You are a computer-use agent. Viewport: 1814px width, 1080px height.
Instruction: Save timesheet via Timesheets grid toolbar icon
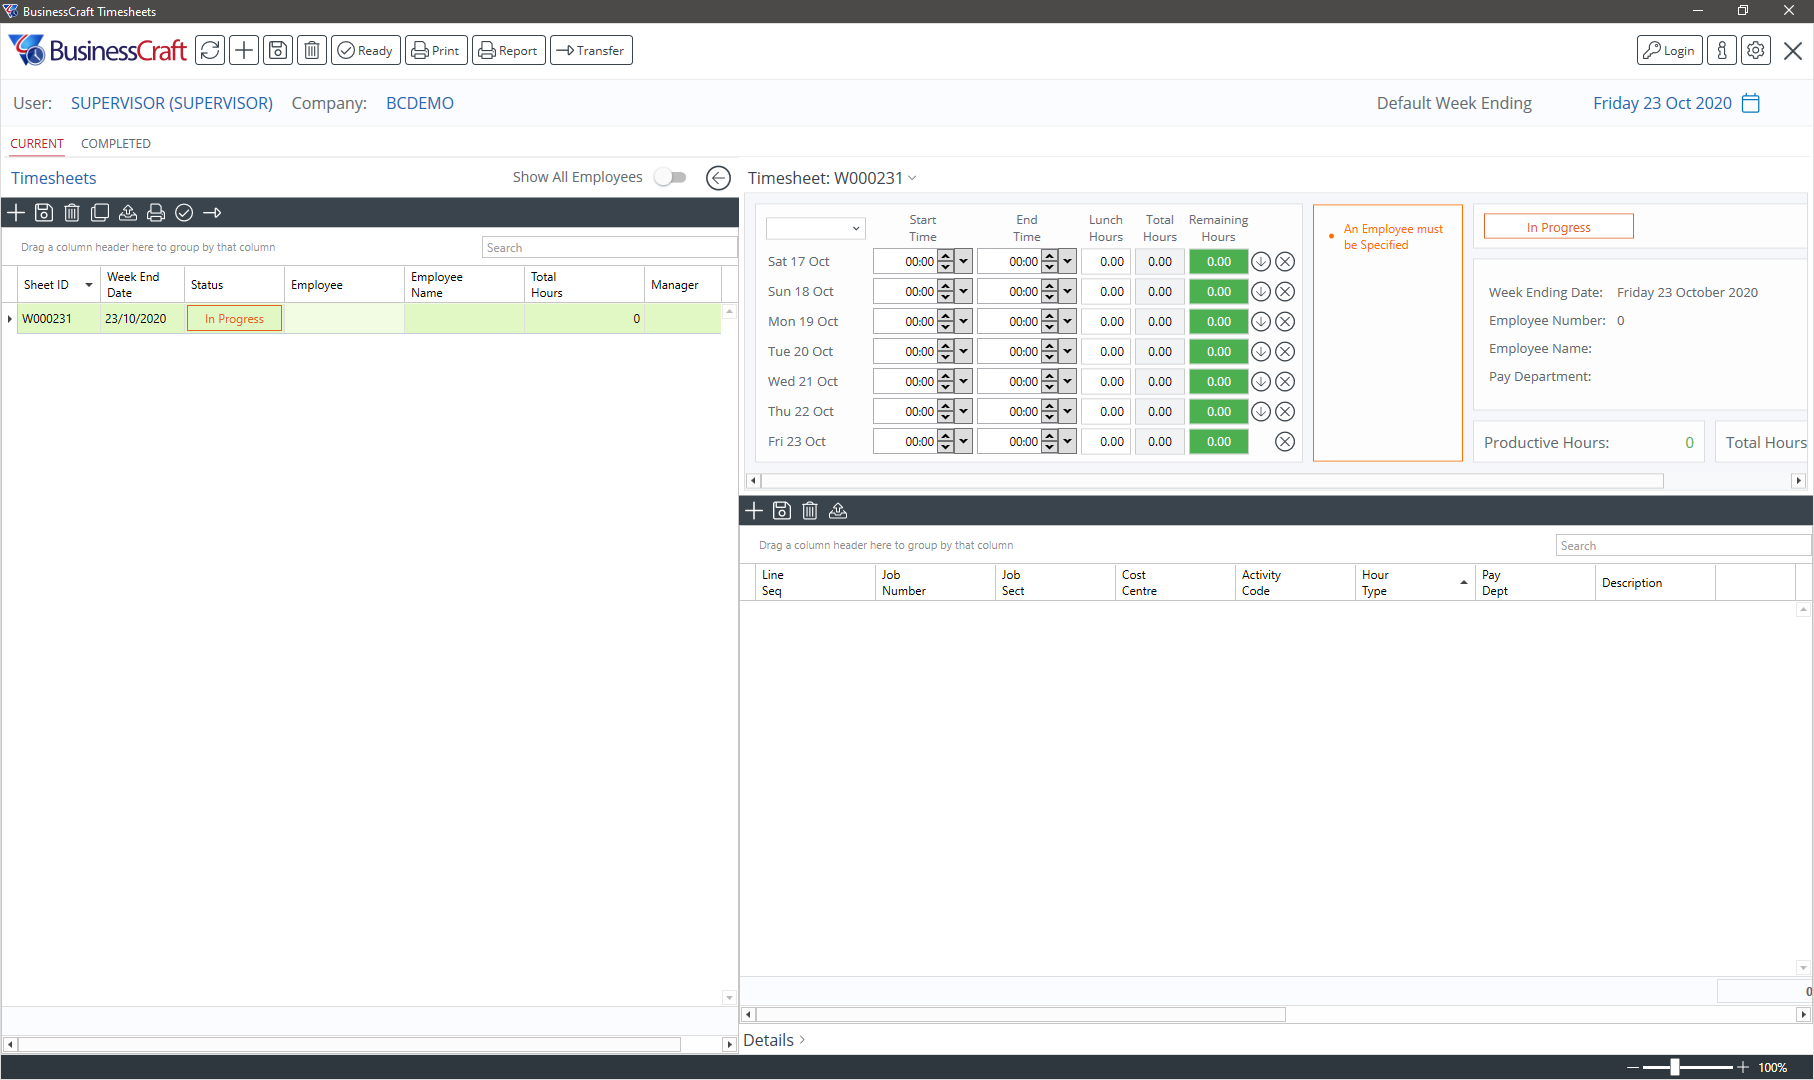click(x=44, y=212)
